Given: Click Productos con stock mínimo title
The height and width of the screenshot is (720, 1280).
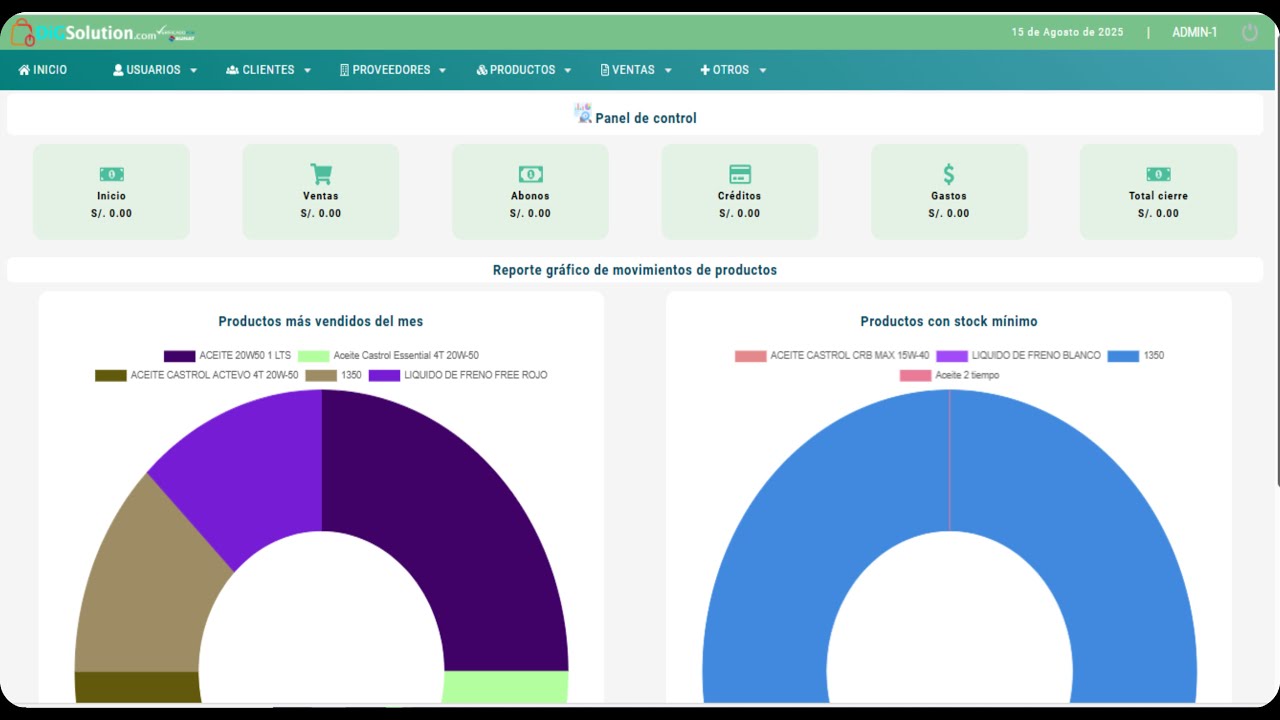Looking at the screenshot, I should [949, 321].
